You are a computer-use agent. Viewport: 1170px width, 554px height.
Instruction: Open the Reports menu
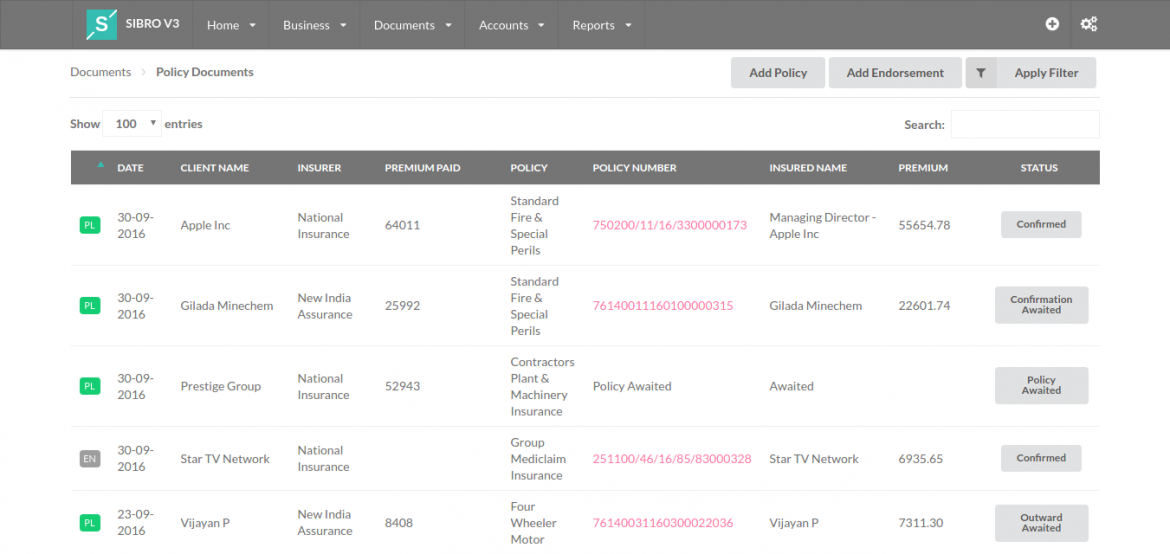point(602,25)
